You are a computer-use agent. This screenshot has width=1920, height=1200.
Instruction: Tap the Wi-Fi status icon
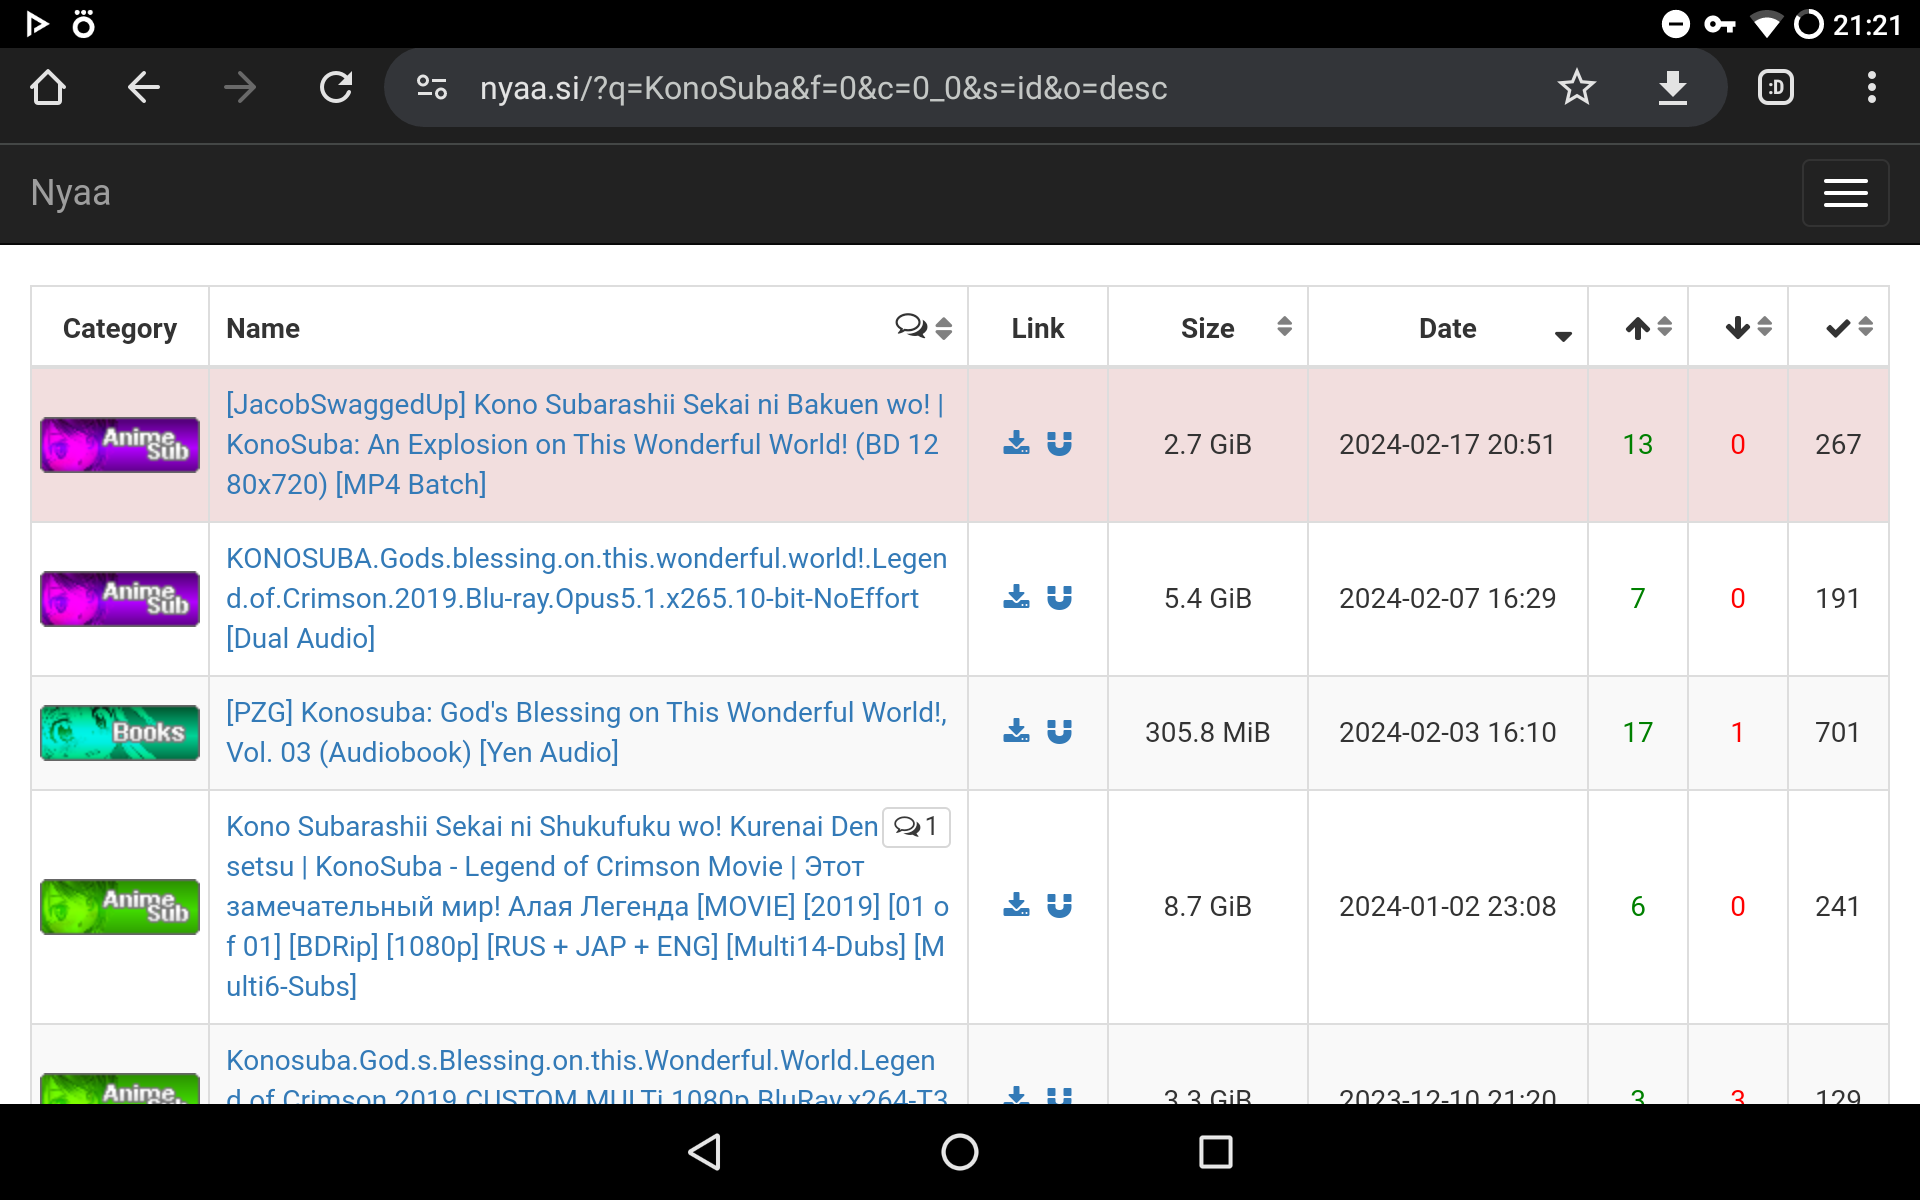pyautogui.click(x=1767, y=24)
